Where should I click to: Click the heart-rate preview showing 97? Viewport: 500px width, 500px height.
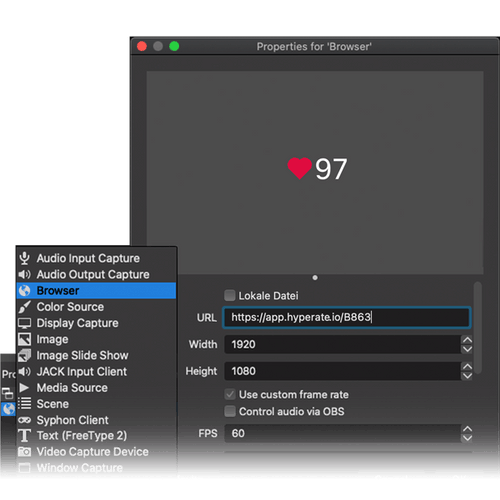point(315,172)
